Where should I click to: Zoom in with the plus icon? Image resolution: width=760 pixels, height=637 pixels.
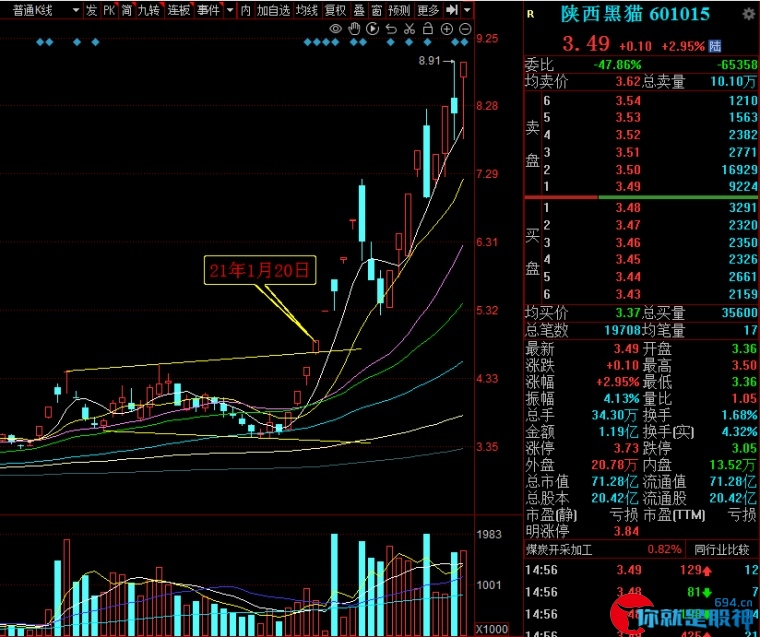click(446, 29)
